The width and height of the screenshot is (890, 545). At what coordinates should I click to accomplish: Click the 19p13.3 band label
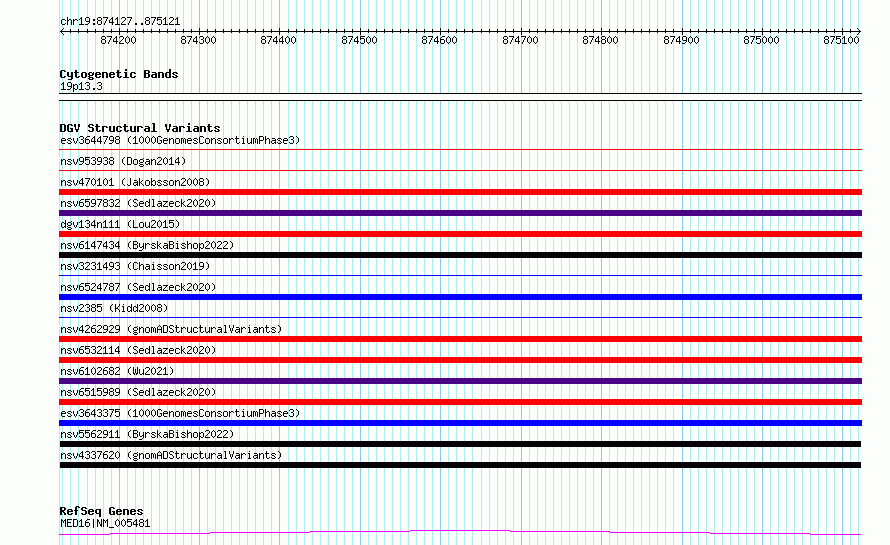click(x=81, y=86)
